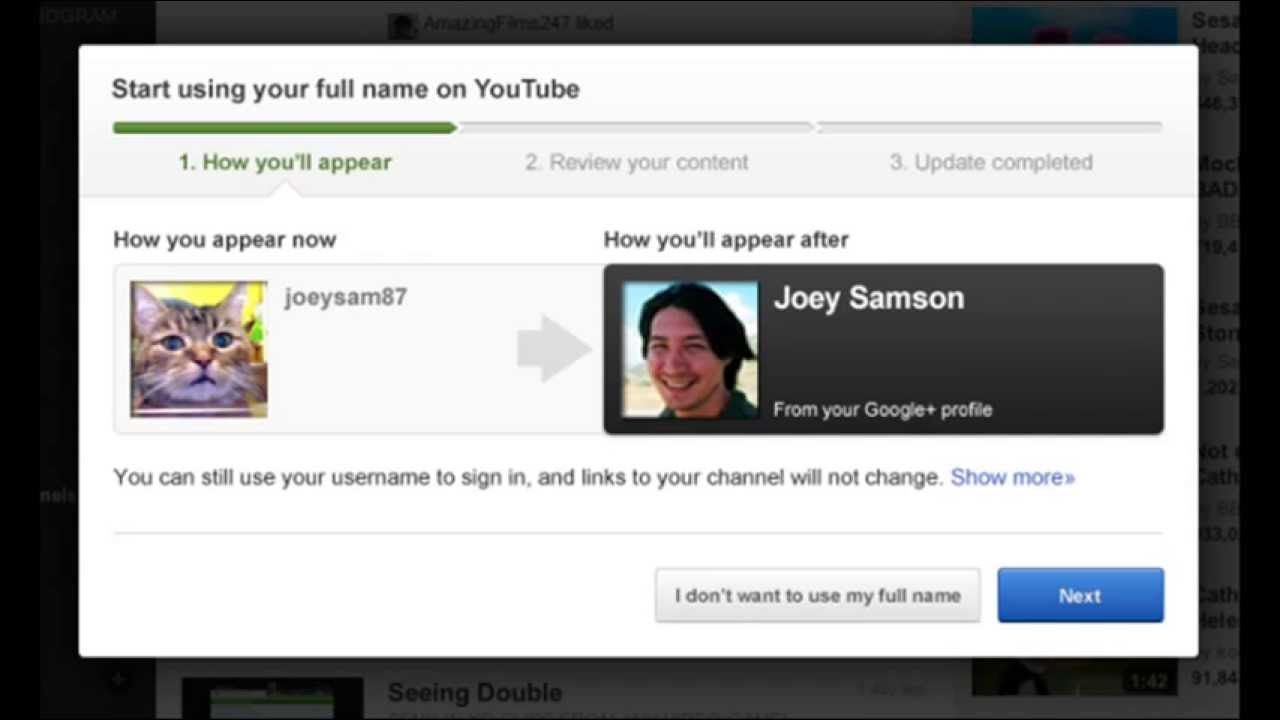Select step 1. How you'll appear
1280x720 pixels.
coord(285,162)
